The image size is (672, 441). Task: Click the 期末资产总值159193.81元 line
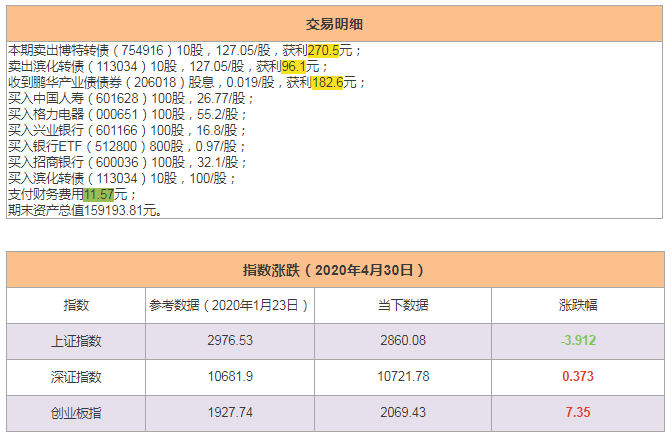point(85,210)
